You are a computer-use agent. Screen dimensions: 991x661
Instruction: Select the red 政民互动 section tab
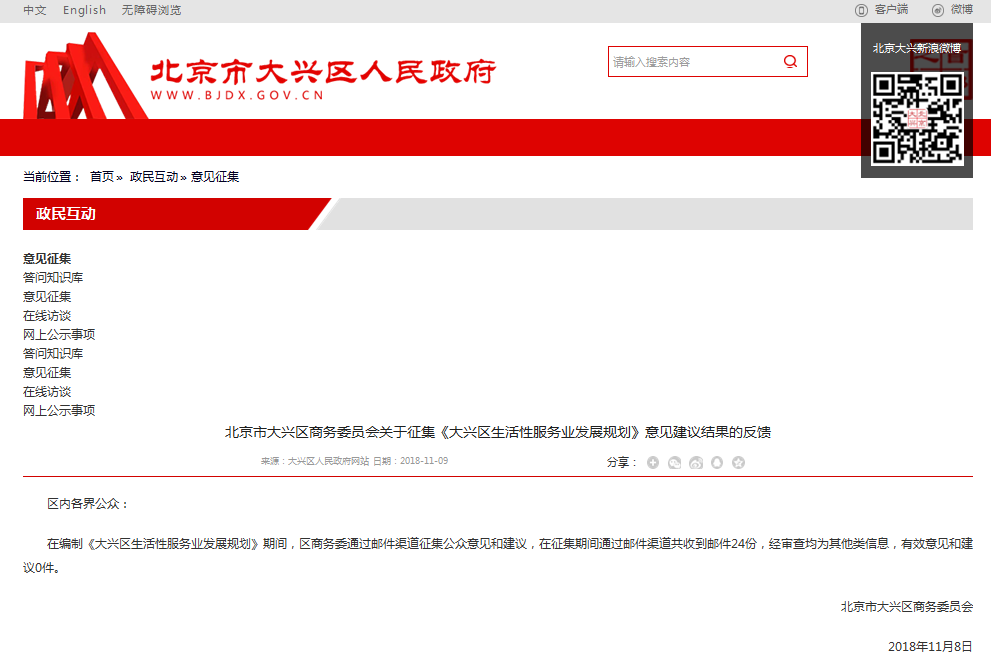click(66, 214)
